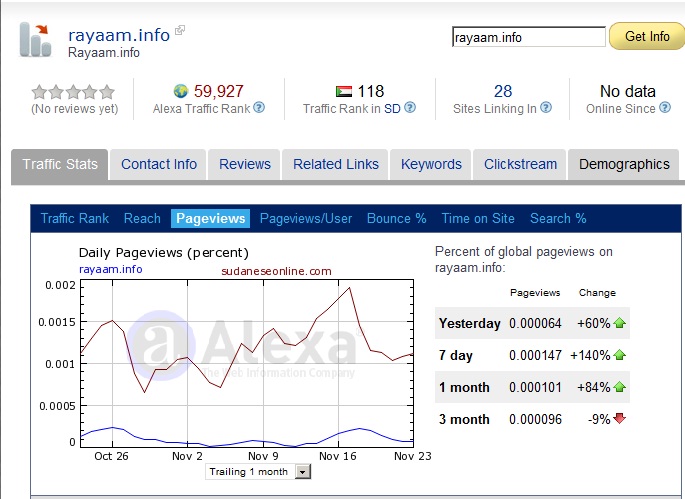This screenshot has height=499, width=685.
Task: Click the 3 month pageviews value 0.000096
Action: click(535, 419)
